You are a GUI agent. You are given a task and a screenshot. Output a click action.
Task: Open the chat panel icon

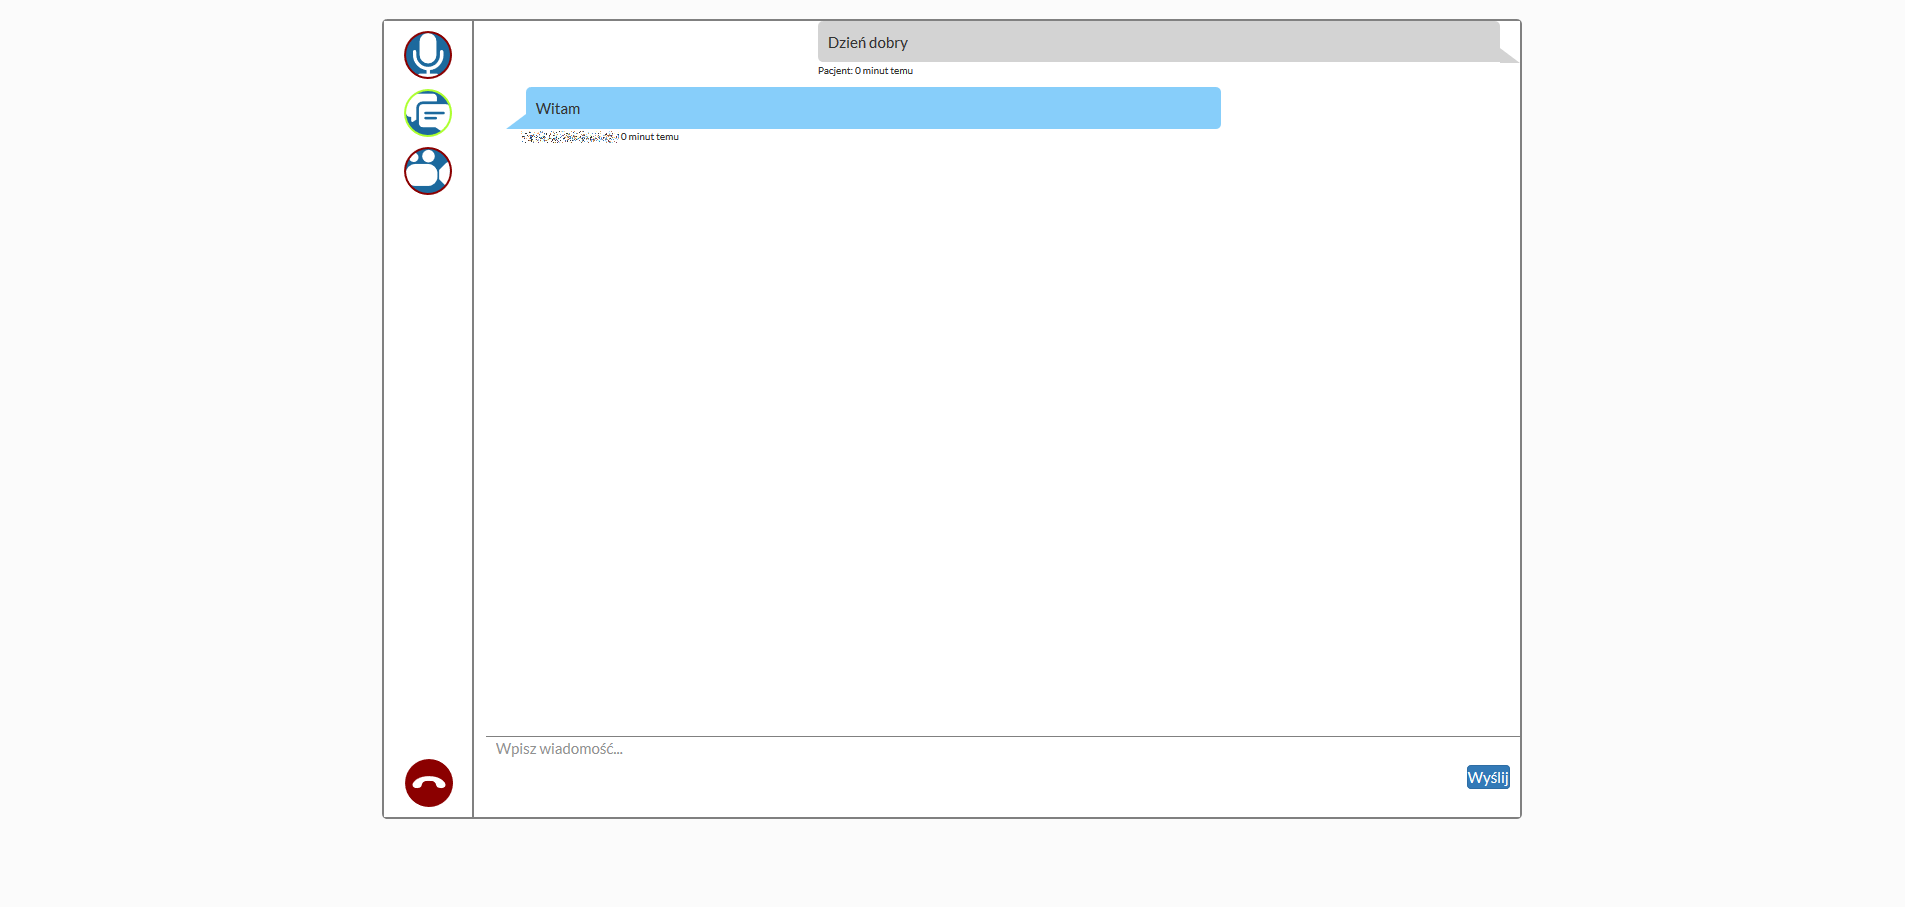[428, 113]
